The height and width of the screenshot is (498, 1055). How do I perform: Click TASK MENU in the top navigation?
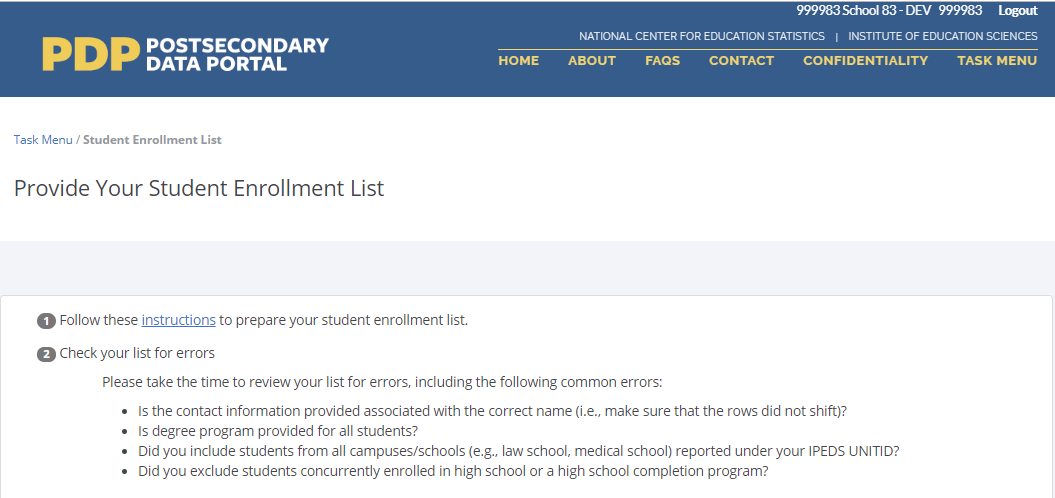click(x=996, y=61)
